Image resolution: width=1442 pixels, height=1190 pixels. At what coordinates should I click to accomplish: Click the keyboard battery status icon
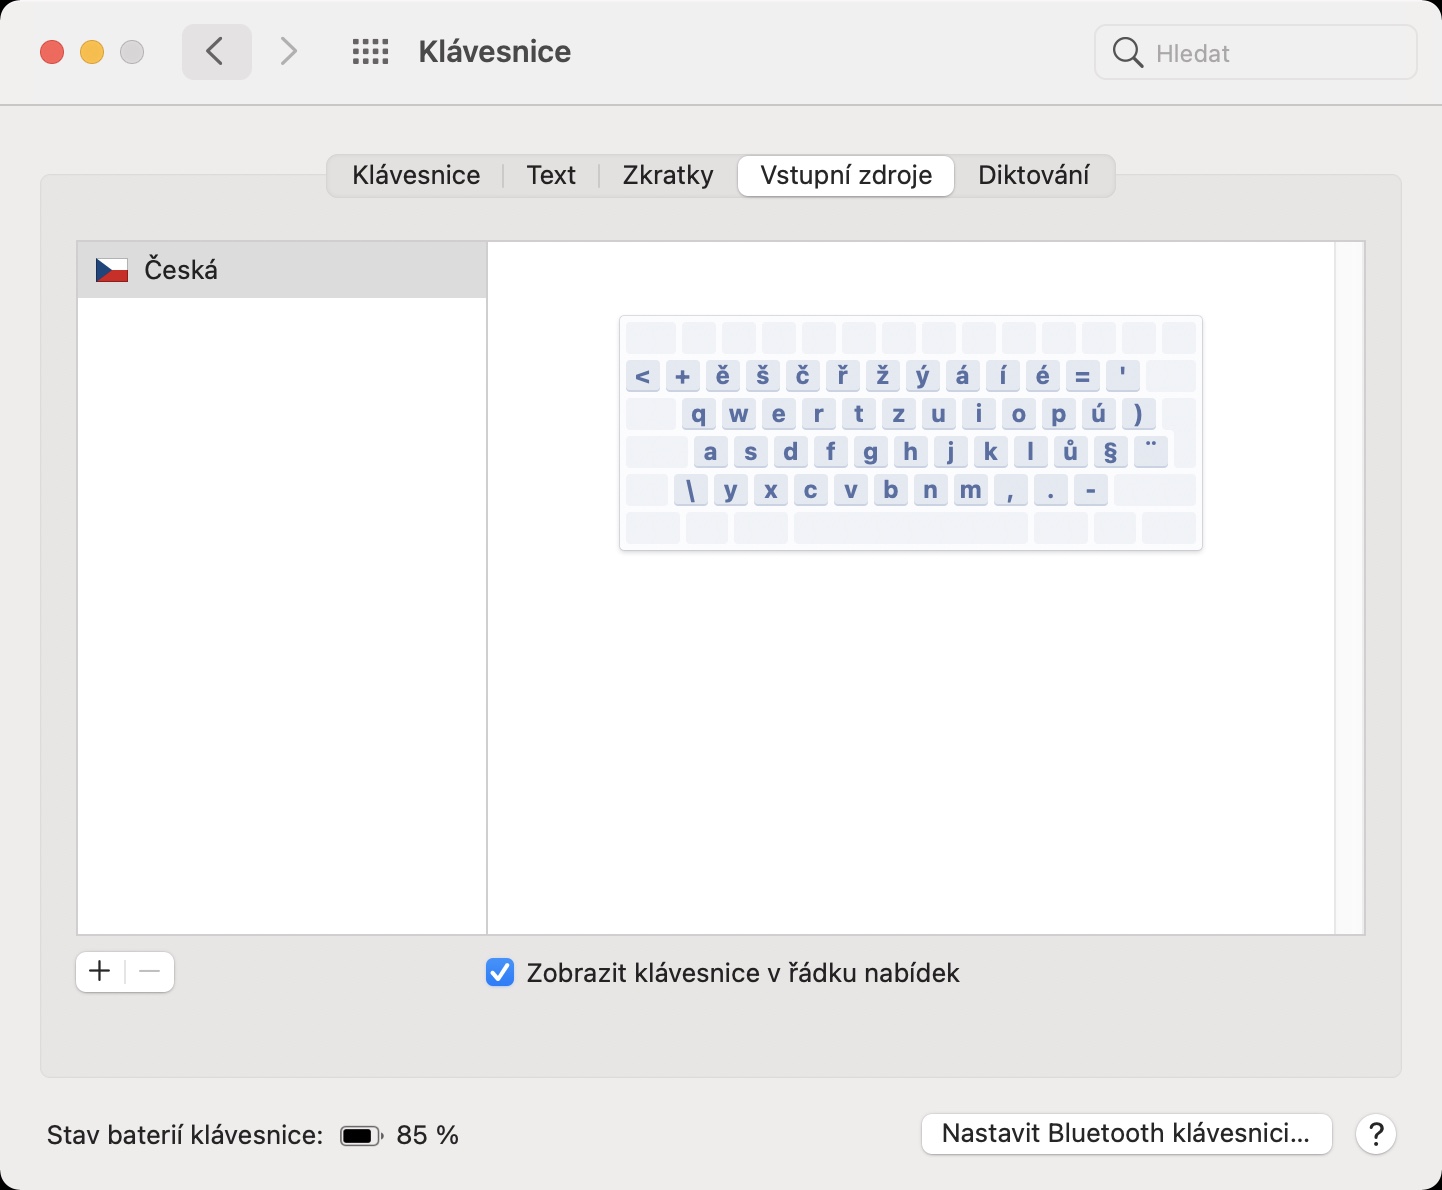click(361, 1136)
